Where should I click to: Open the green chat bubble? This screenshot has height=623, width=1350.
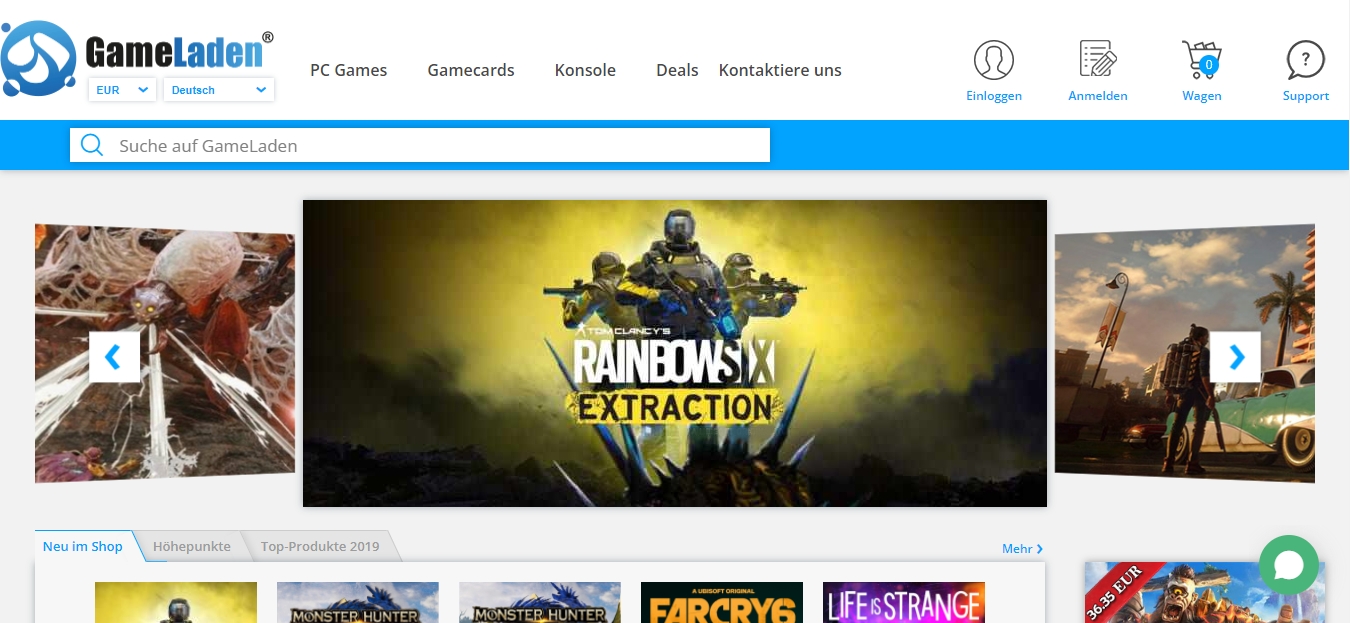(x=1289, y=565)
